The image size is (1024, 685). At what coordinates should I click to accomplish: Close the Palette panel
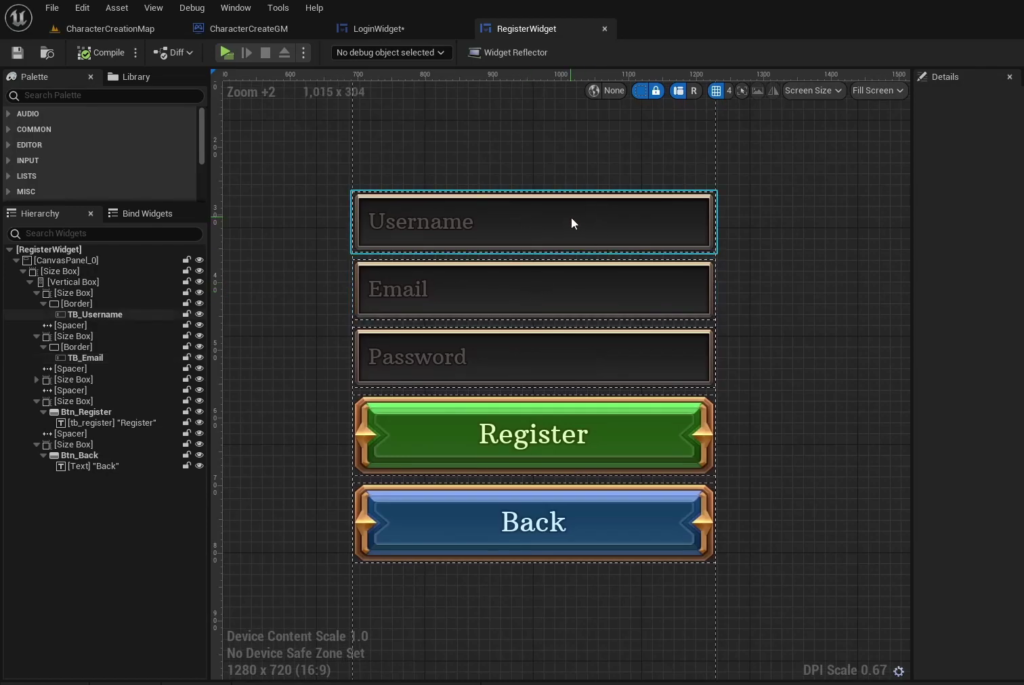[x=91, y=77]
